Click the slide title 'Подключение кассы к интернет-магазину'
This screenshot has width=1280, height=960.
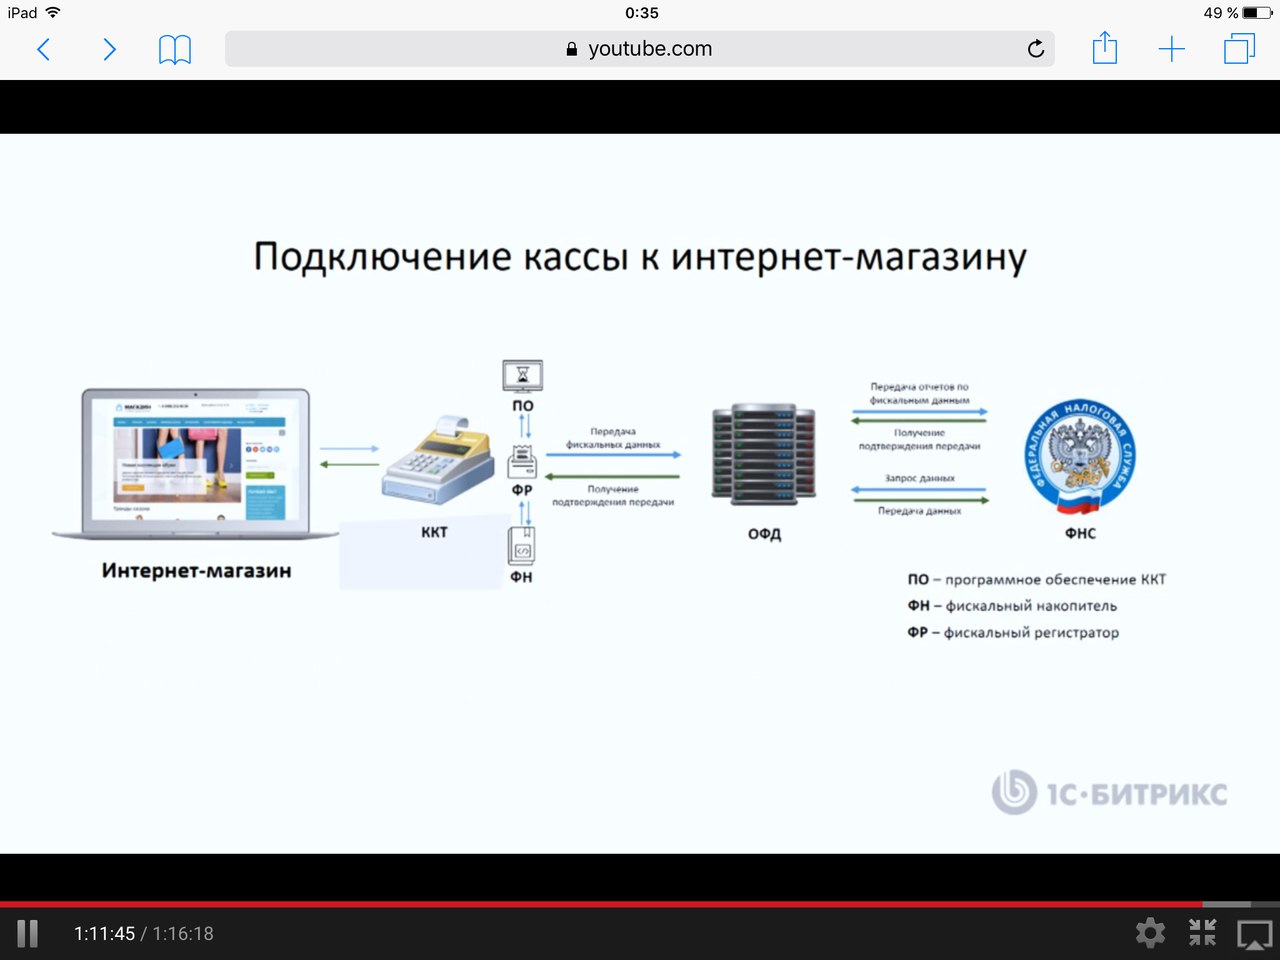point(640,257)
